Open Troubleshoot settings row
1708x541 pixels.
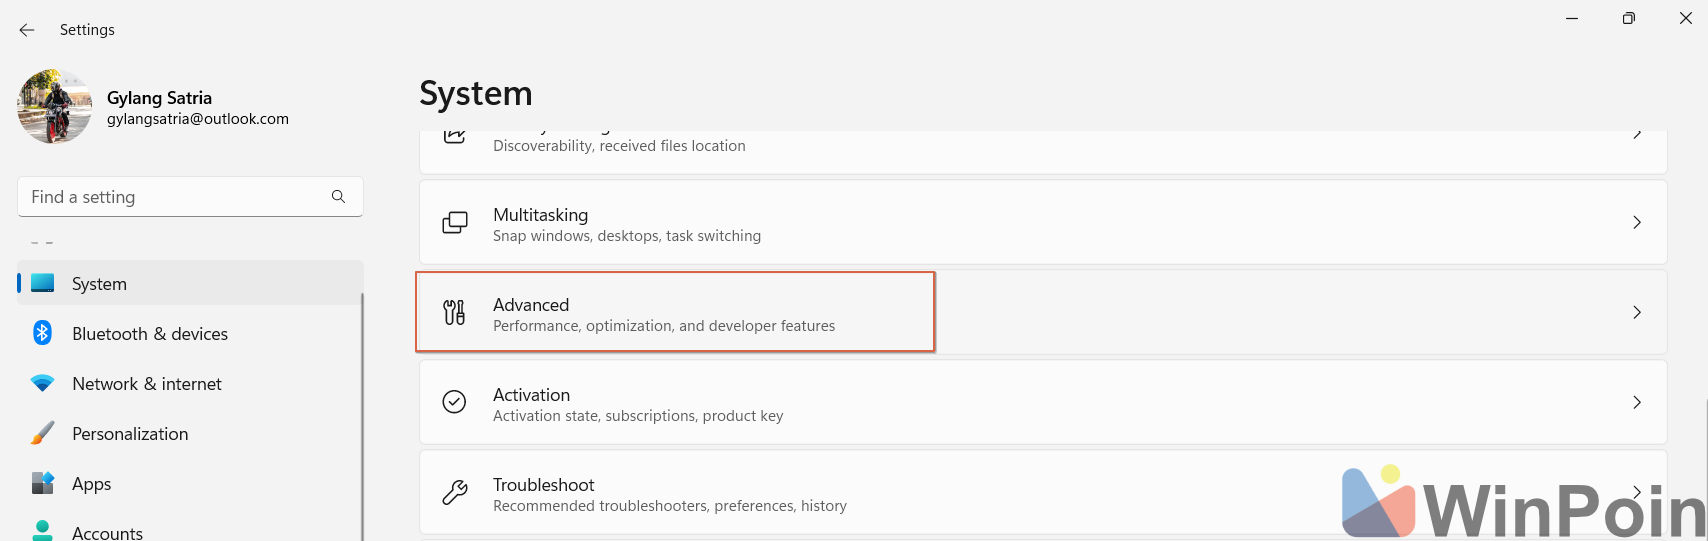pyautogui.click(x=1043, y=492)
